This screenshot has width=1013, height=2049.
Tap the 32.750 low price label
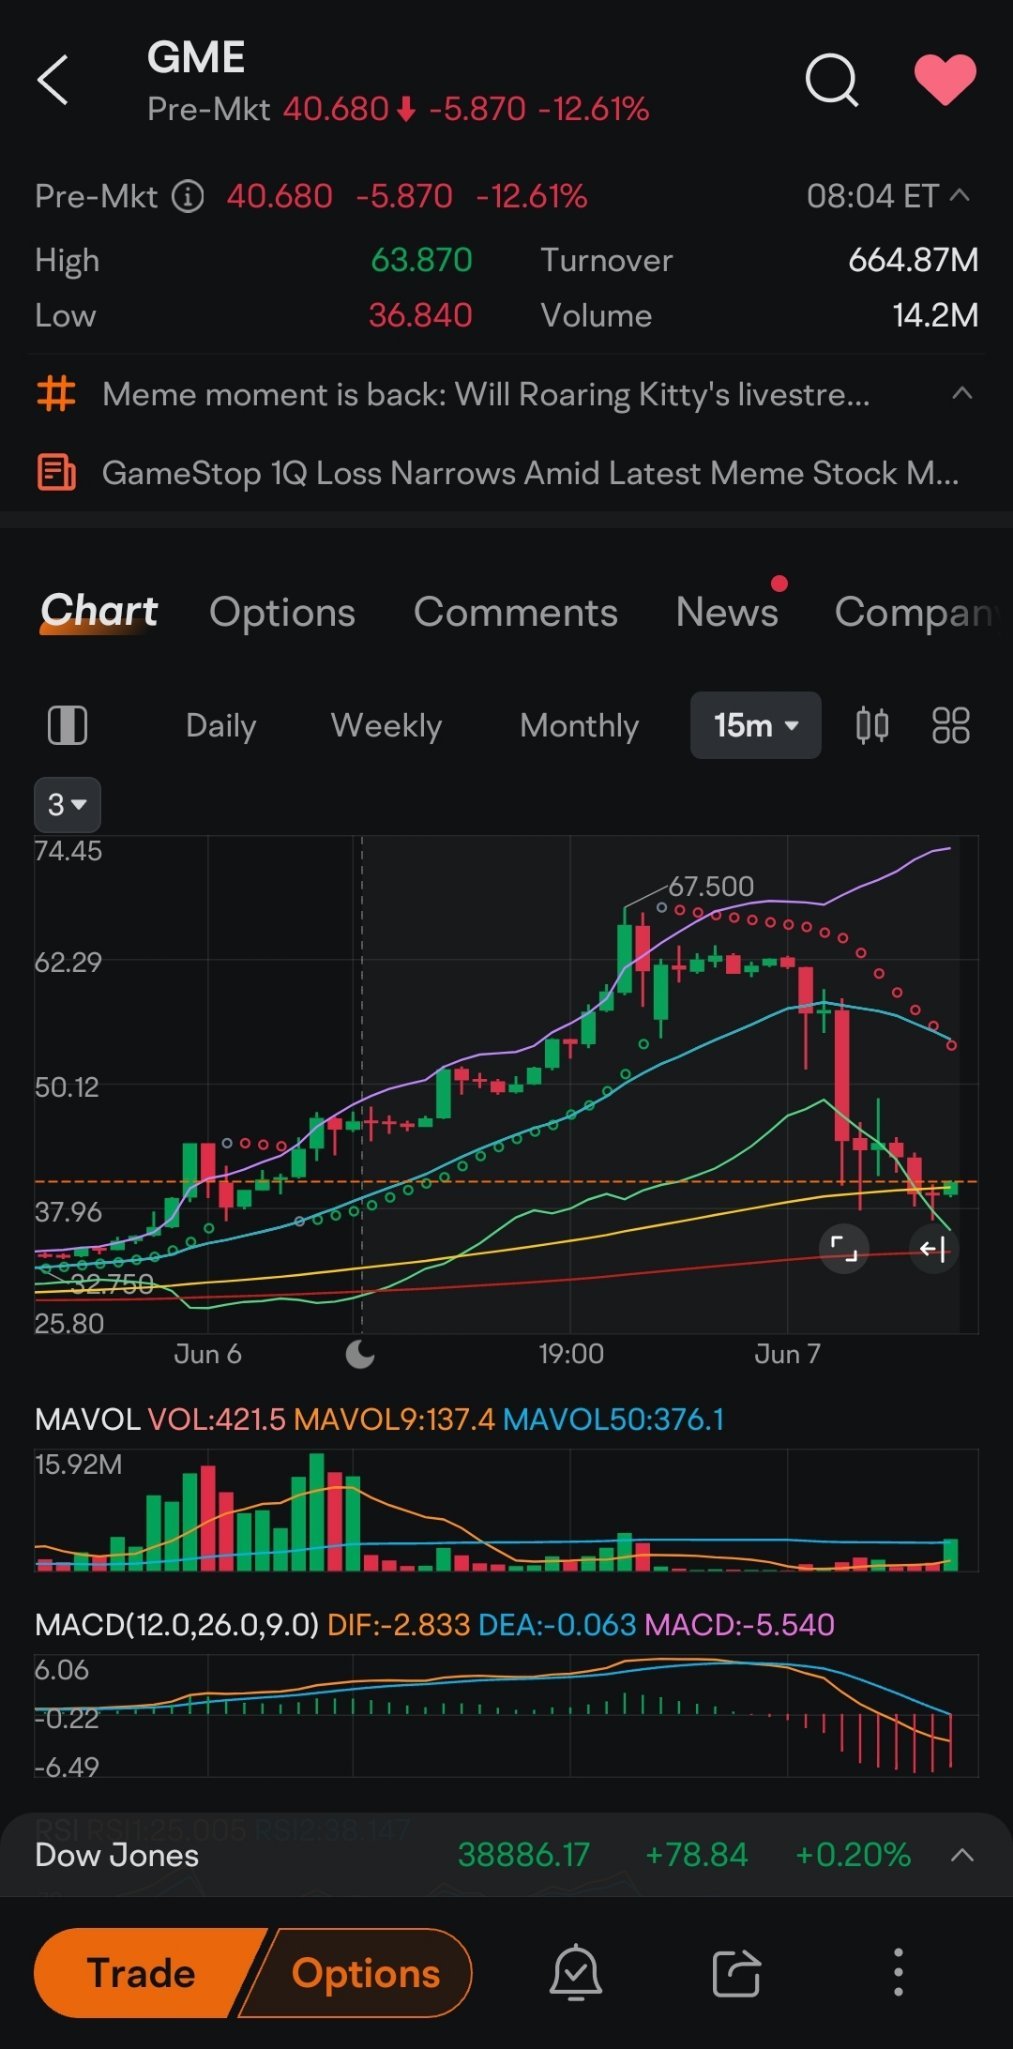(x=112, y=1283)
